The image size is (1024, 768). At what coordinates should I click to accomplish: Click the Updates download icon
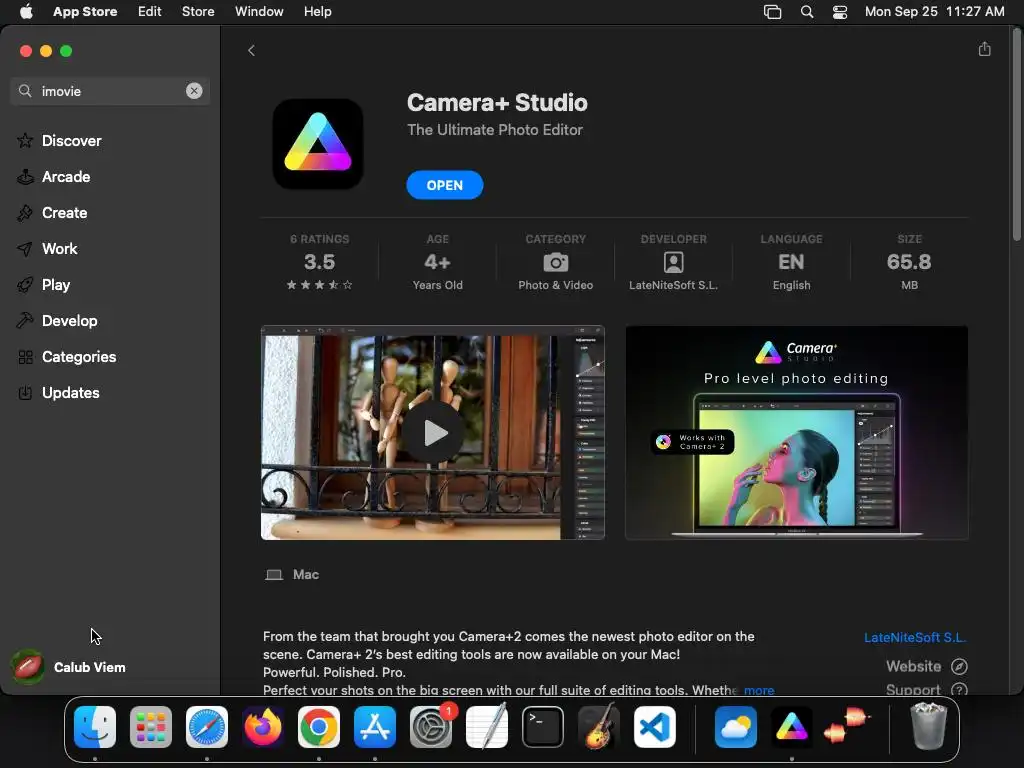point(25,392)
